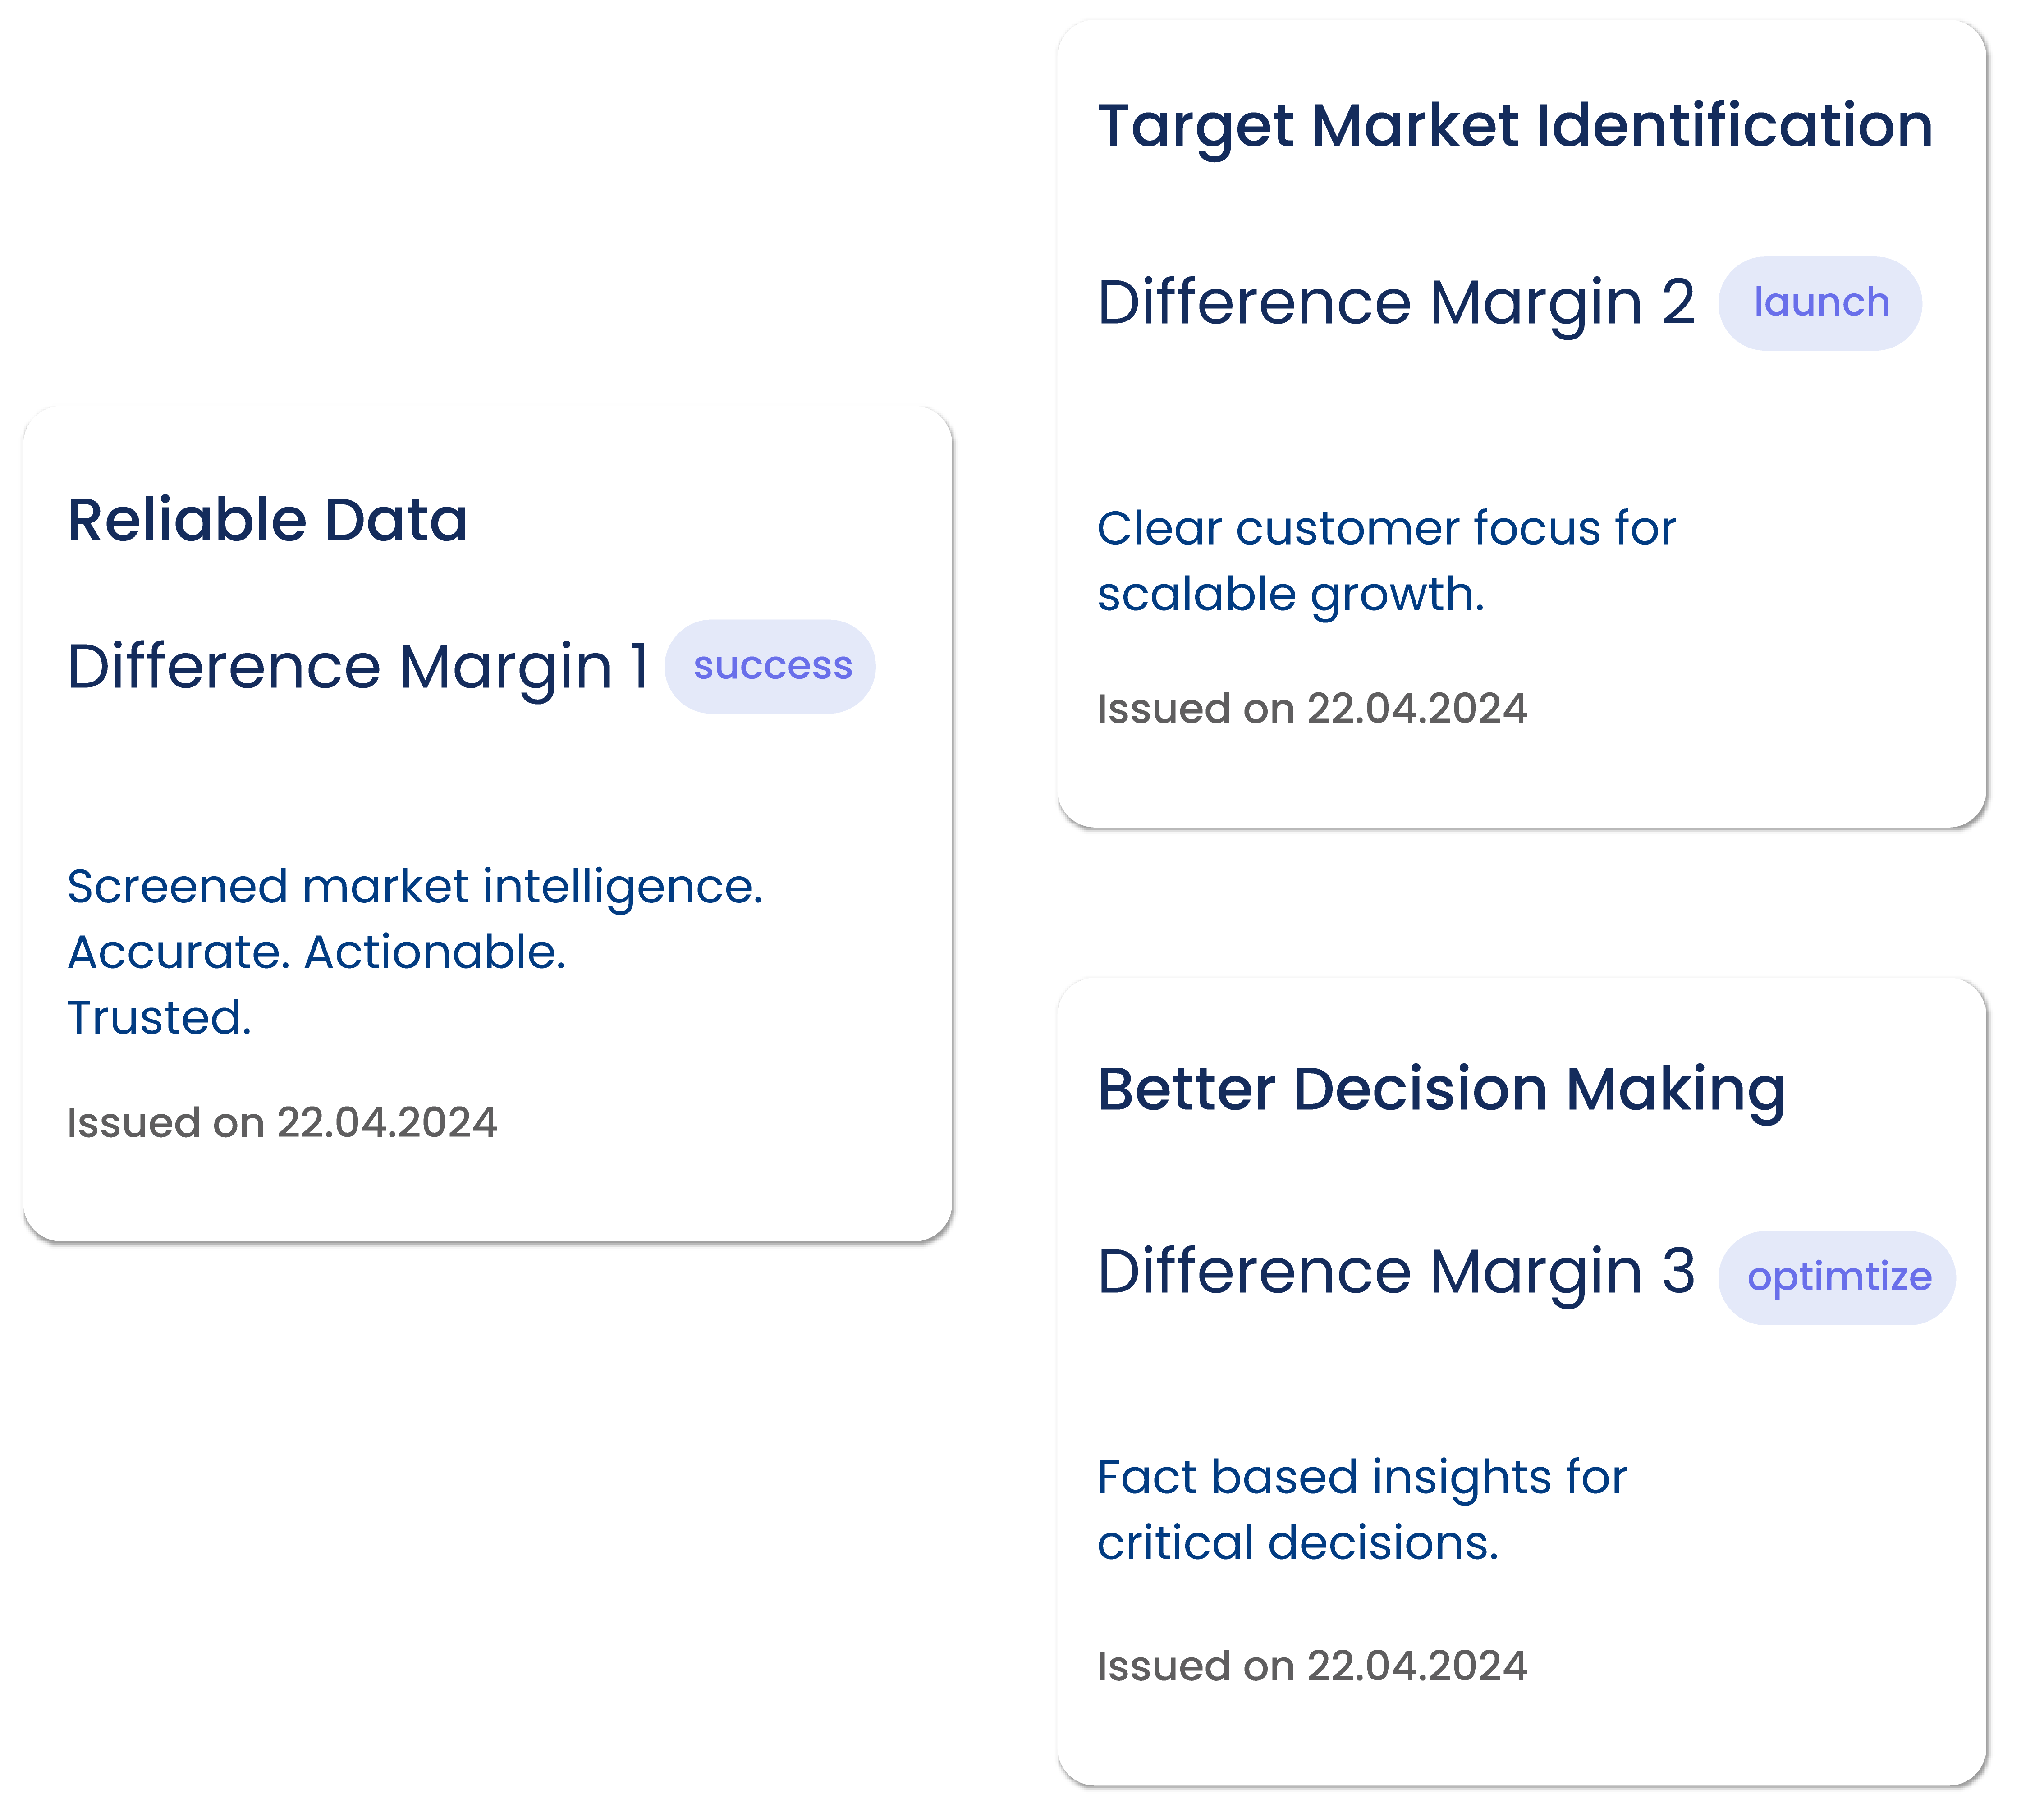The image size is (2044, 1803).
Task: Click the "Accurate. Actionable." text line
Action: 316,953
